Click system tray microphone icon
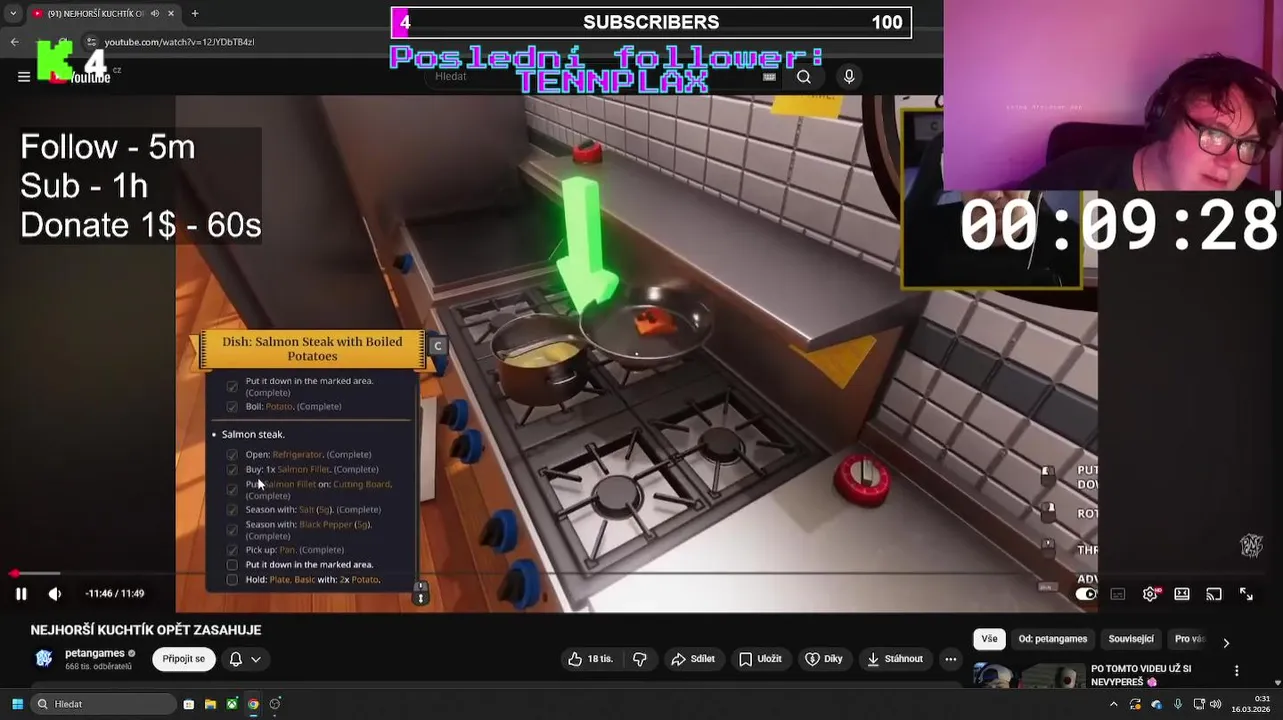 (x=1178, y=704)
